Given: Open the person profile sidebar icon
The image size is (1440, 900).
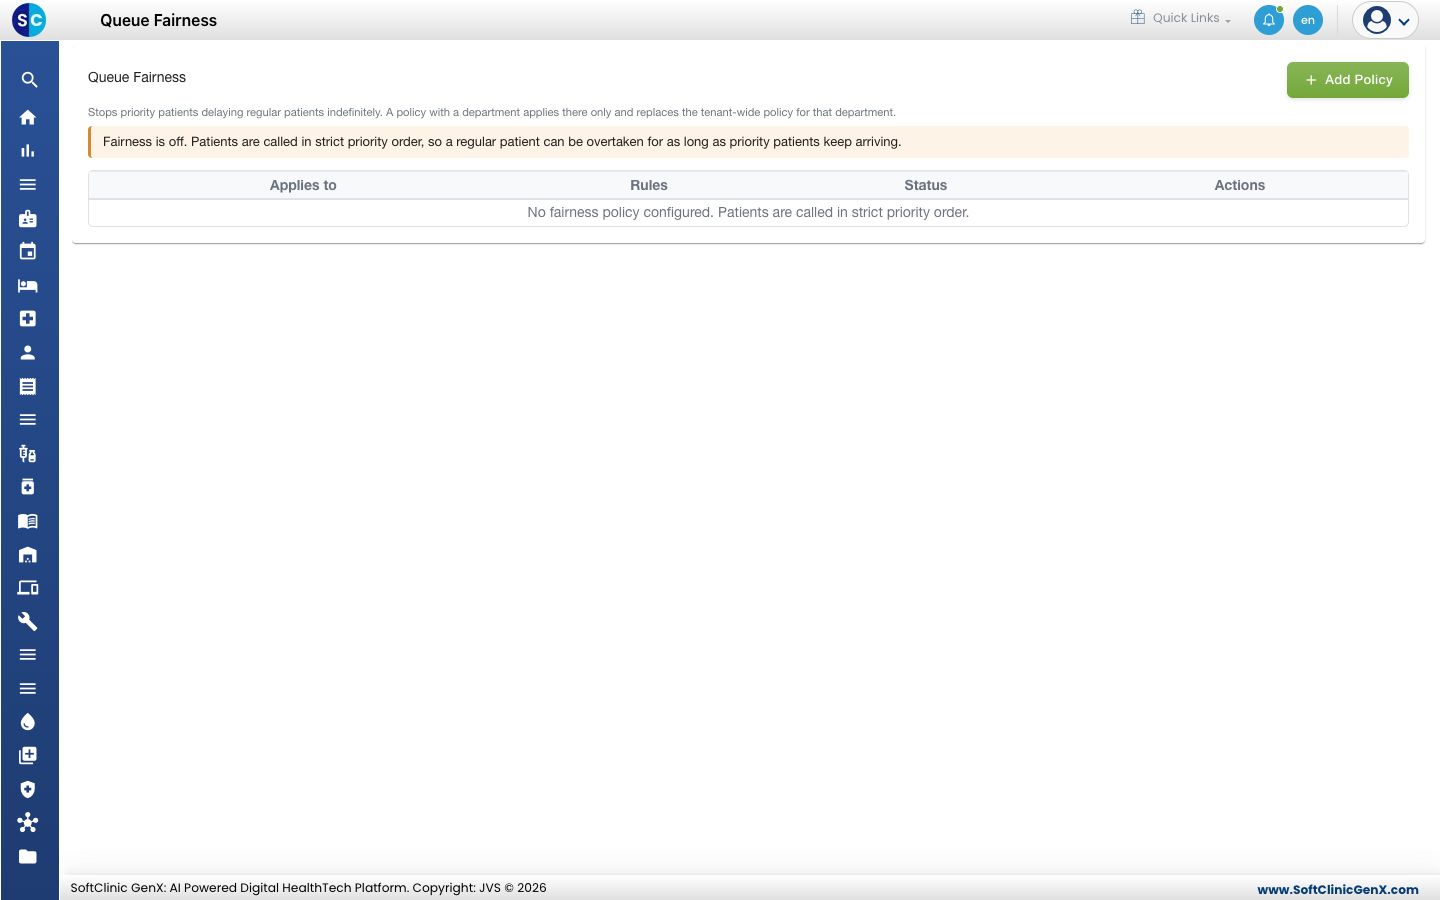Looking at the screenshot, I should pos(28,353).
